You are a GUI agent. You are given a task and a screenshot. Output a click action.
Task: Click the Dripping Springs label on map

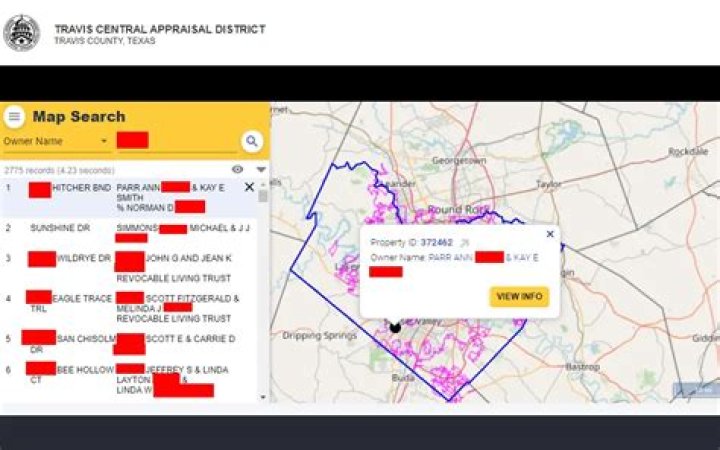click(x=320, y=336)
